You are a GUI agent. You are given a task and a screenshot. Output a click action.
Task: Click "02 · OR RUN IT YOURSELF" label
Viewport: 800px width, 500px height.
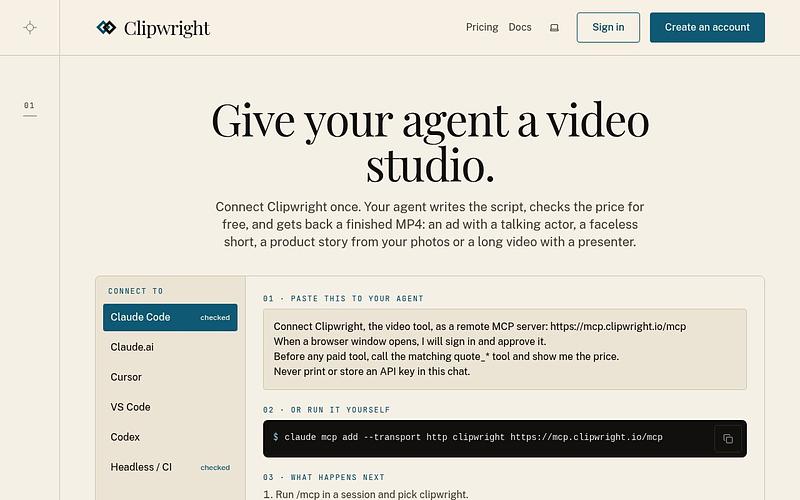(327, 410)
